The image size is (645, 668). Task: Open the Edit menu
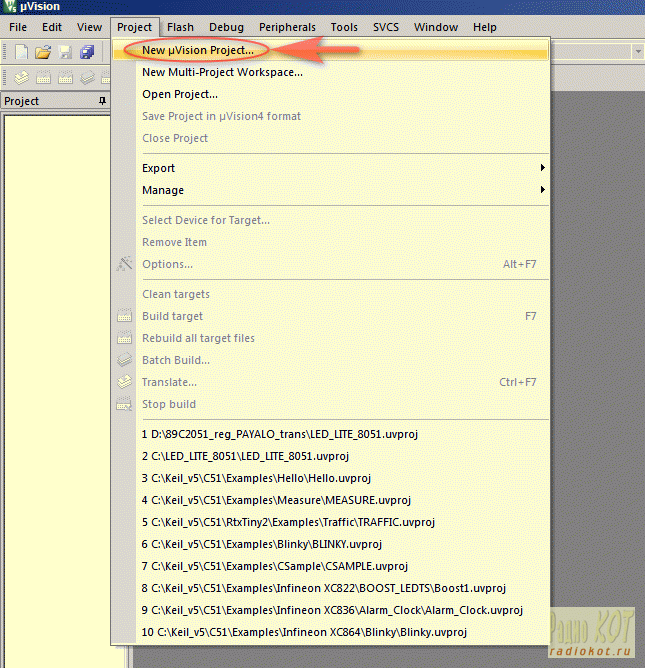pos(52,27)
